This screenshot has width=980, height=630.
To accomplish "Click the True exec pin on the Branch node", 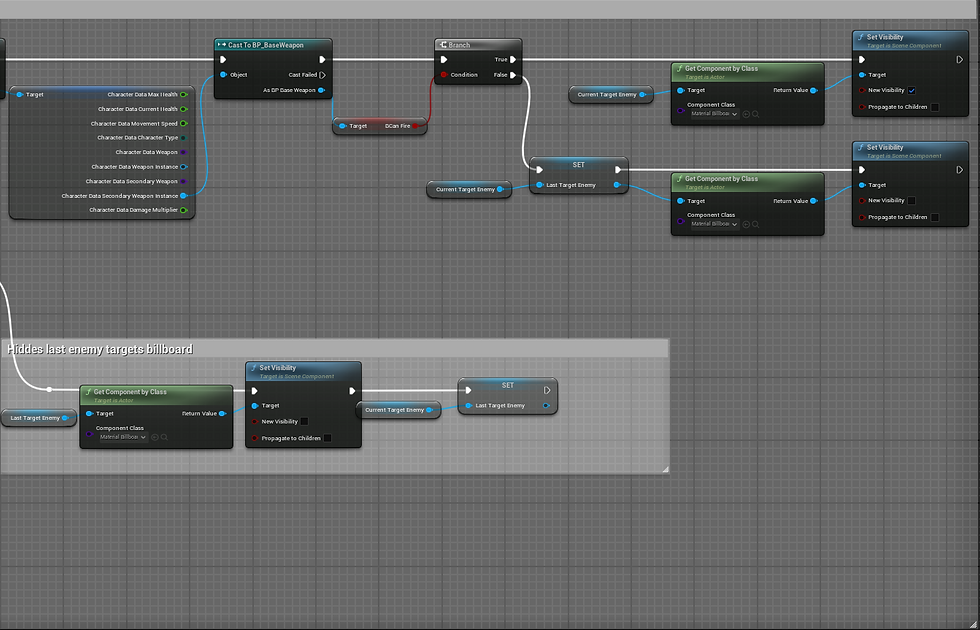I will (512, 59).
